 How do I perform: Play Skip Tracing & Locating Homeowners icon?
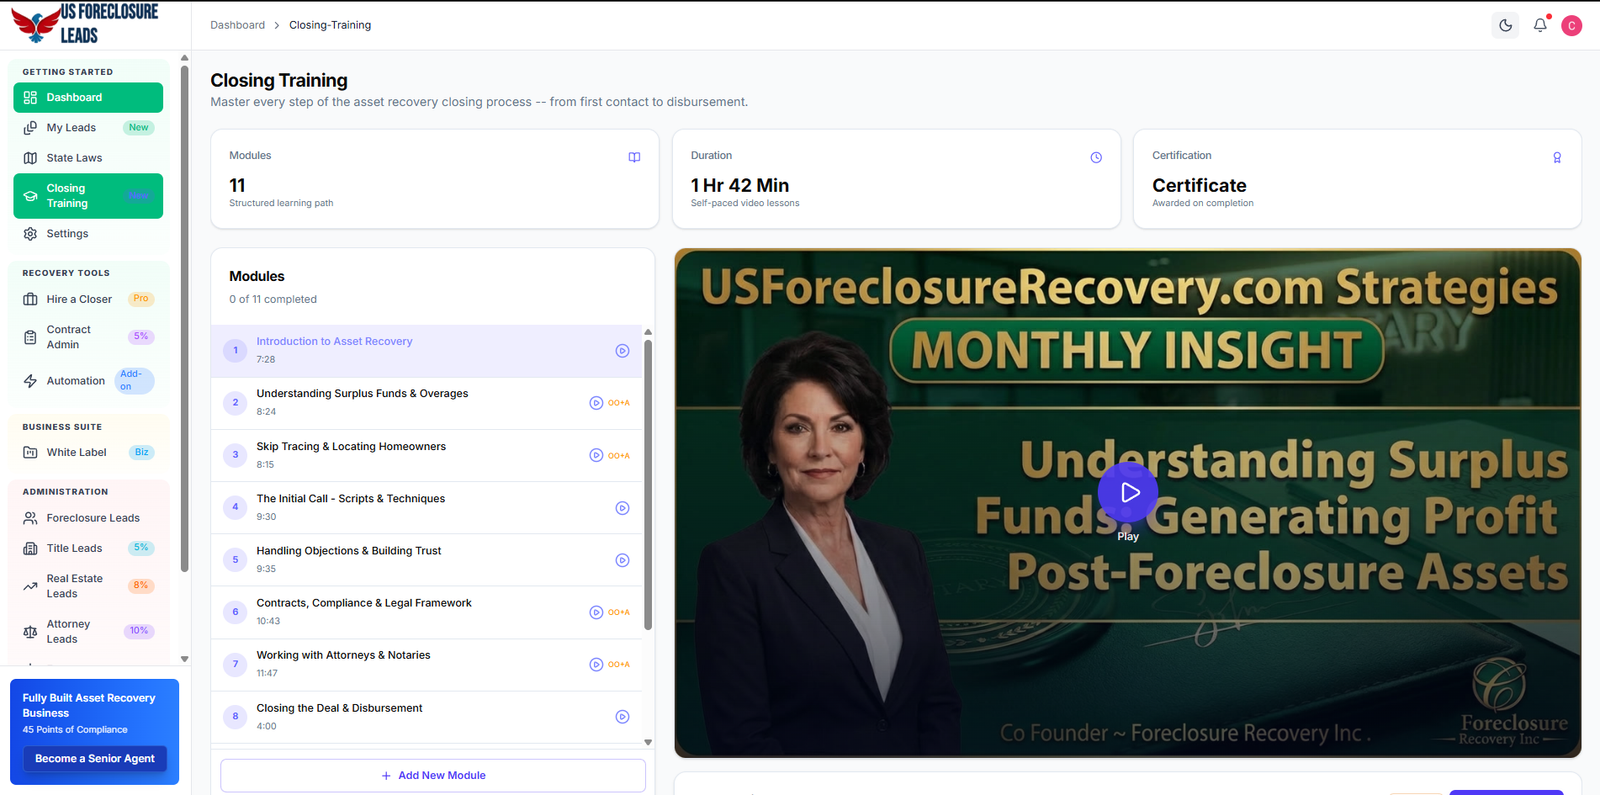point(596,455)
